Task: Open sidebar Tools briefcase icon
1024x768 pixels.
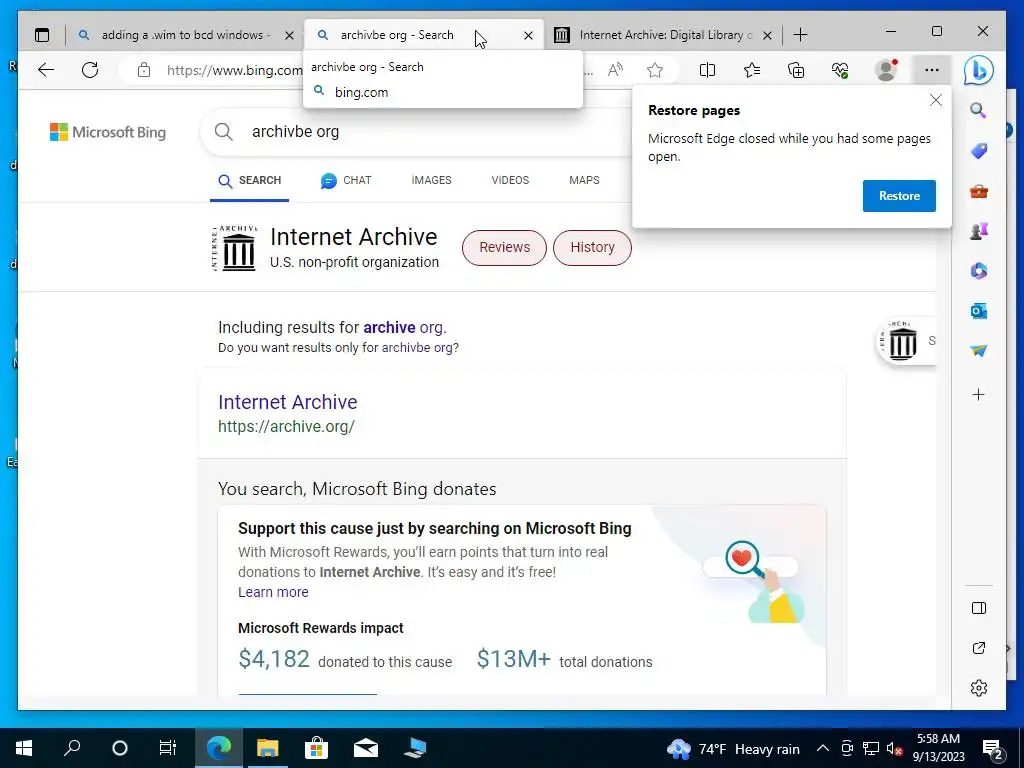Action: 978,191
